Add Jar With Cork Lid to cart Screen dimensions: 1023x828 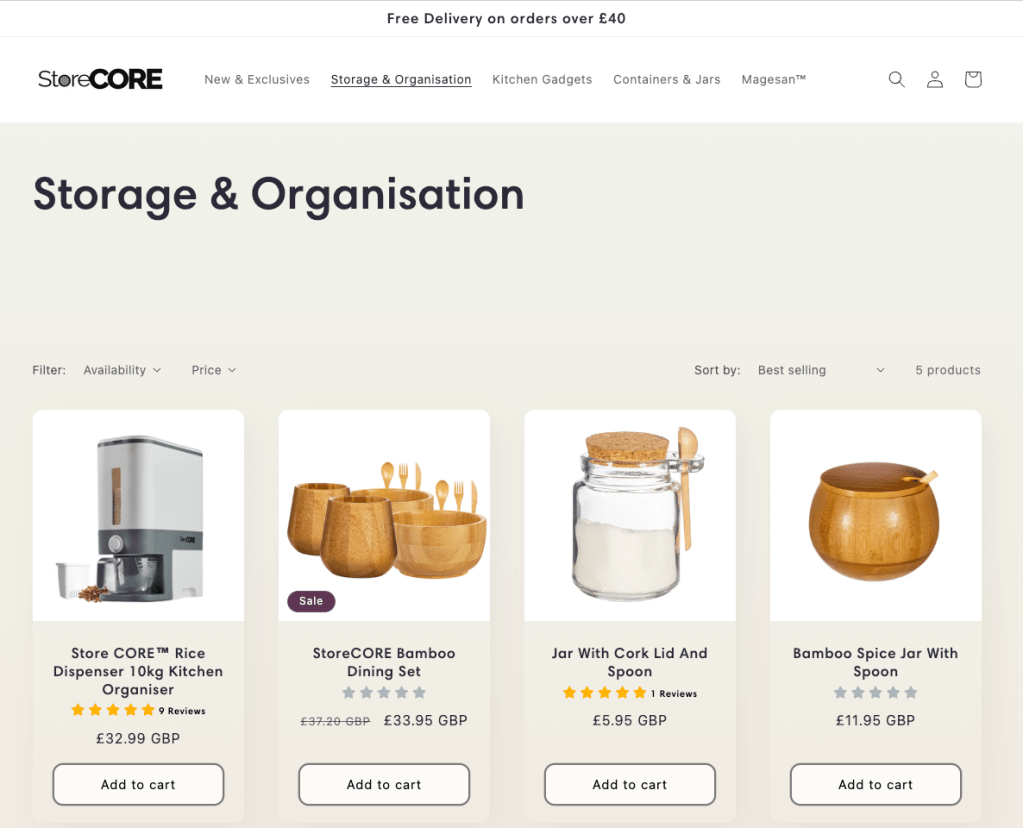pos(630,784)
